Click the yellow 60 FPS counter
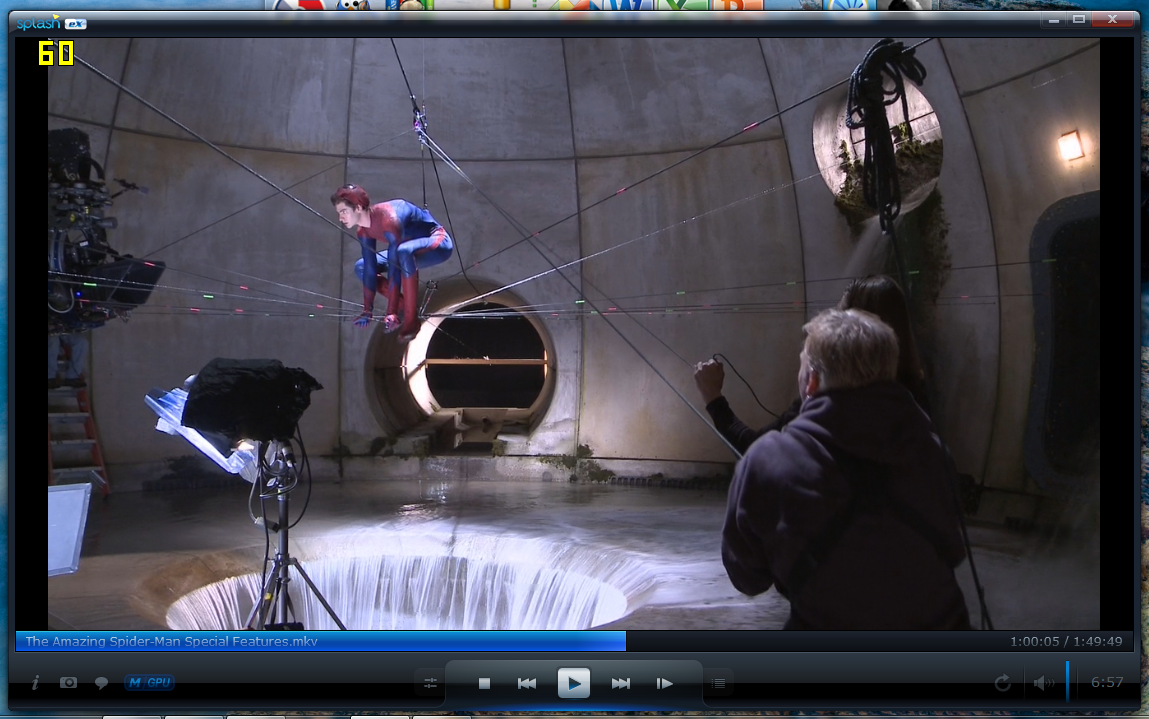Screen dimensions: 1149x719 pos(56,54)
